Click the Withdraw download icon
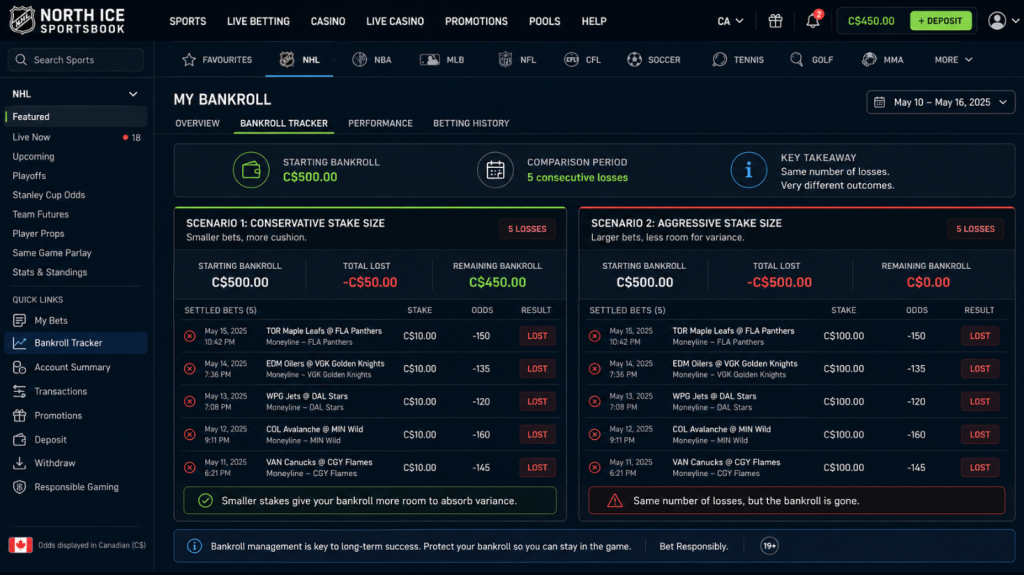Viewport: 1024px width, 575px height. [x=20, y=463]
